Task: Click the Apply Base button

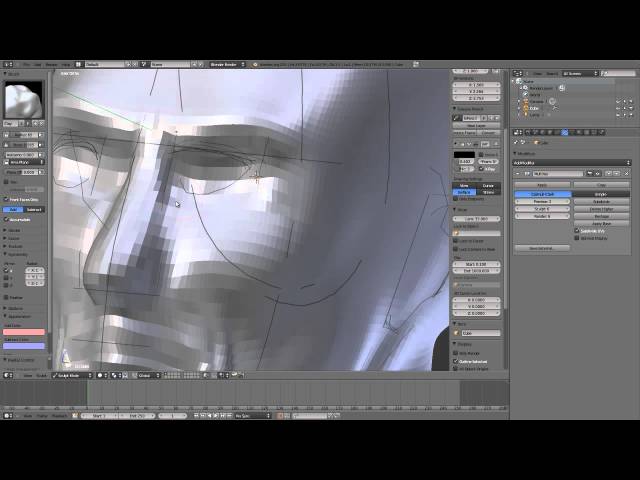Action: [602, 224]
